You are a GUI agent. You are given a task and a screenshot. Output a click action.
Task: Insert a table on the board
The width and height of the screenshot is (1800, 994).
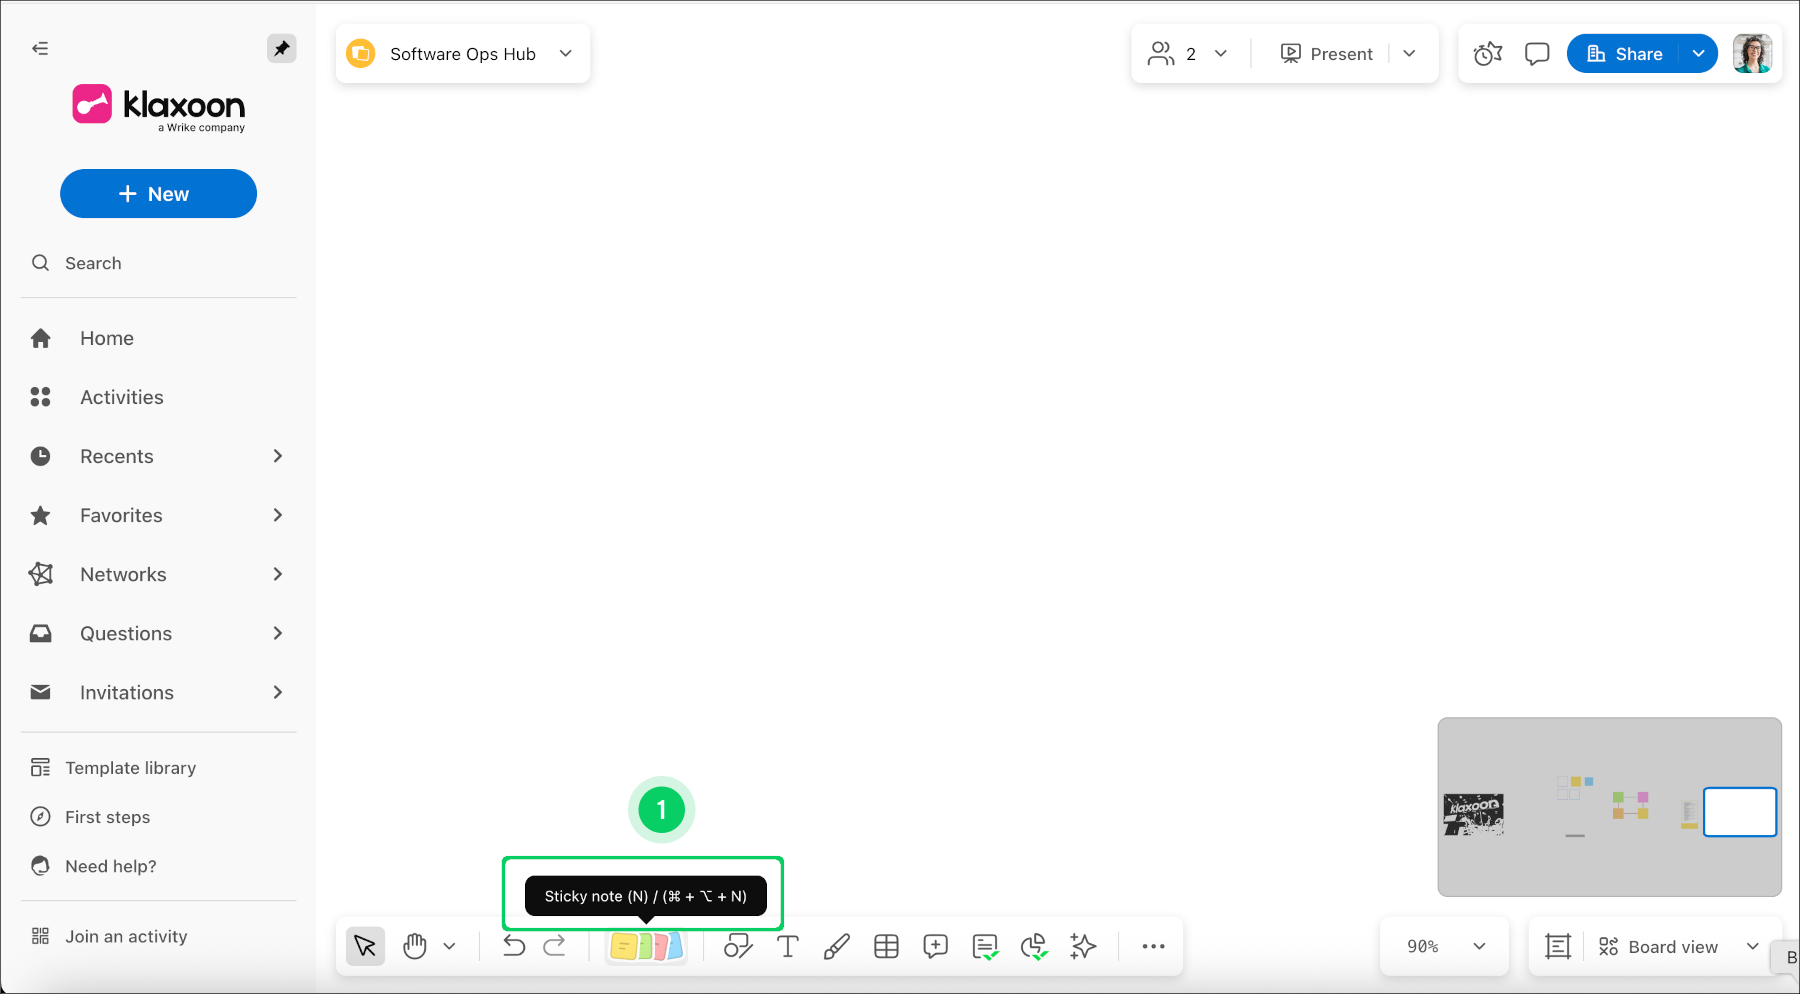(886, 946)
